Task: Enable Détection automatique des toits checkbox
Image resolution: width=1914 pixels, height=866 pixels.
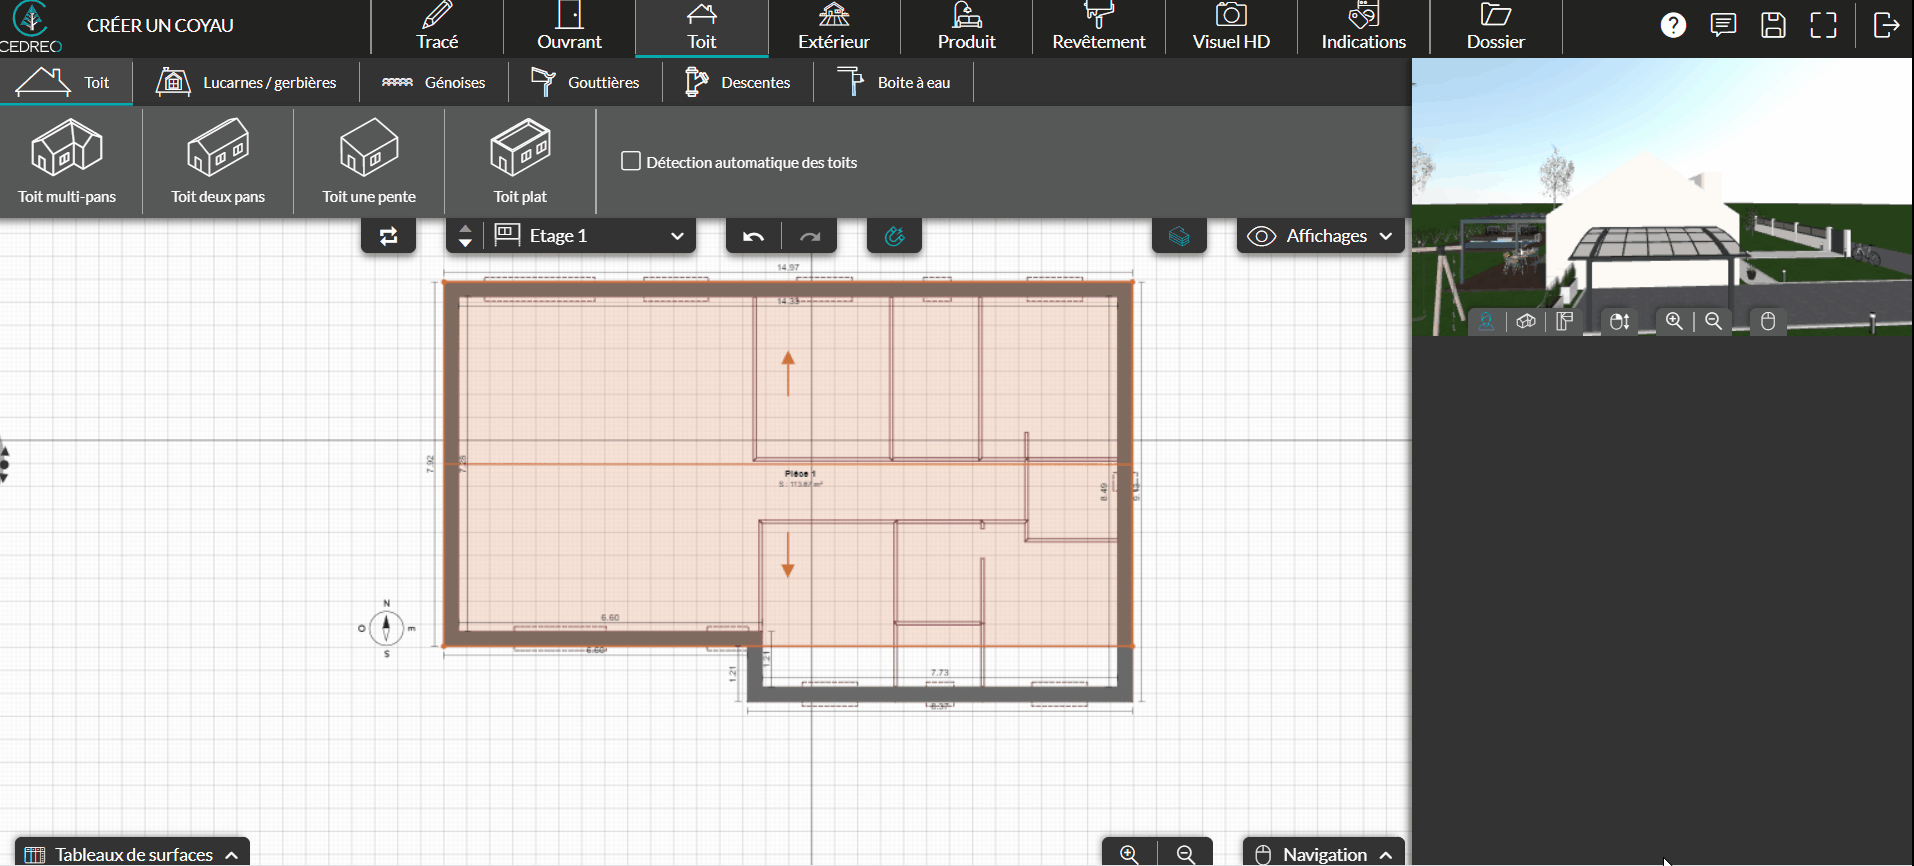Action: pyautogui.click(x=631, y=162)
